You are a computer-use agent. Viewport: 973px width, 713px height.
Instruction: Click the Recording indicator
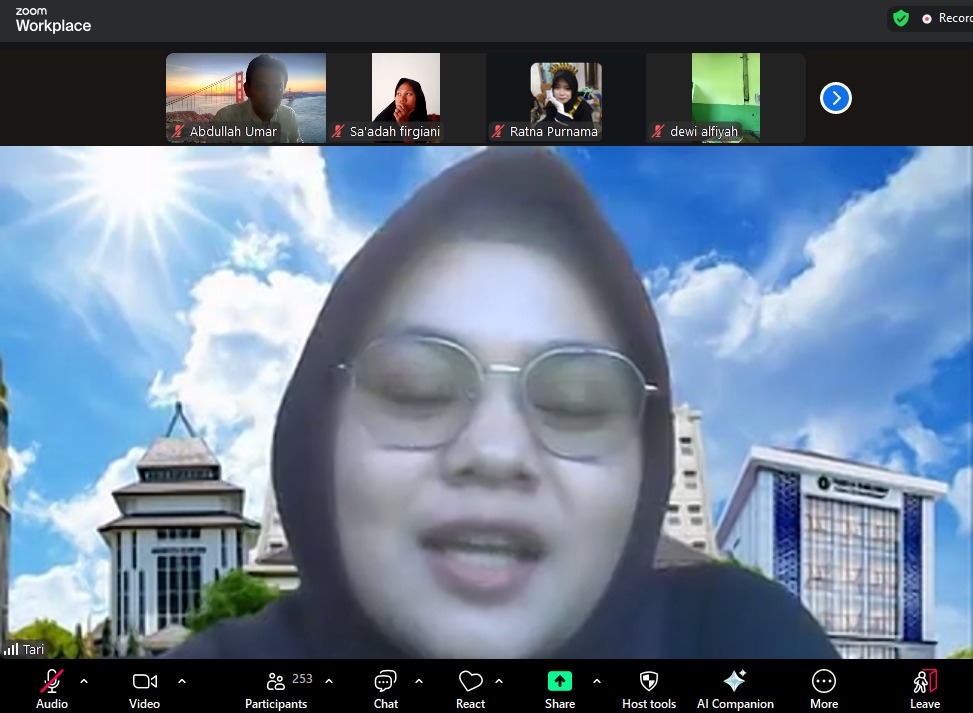[x=945, y=18]
